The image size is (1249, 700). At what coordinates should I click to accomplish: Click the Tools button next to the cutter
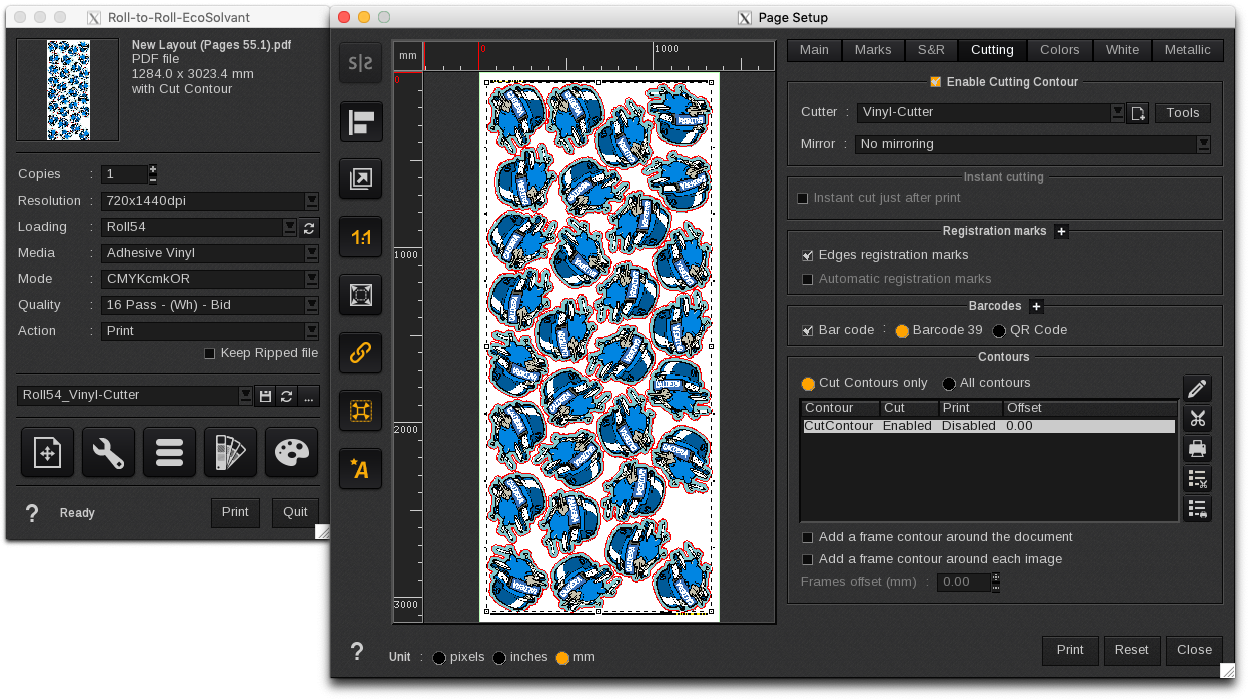(x=1182, y=112)
